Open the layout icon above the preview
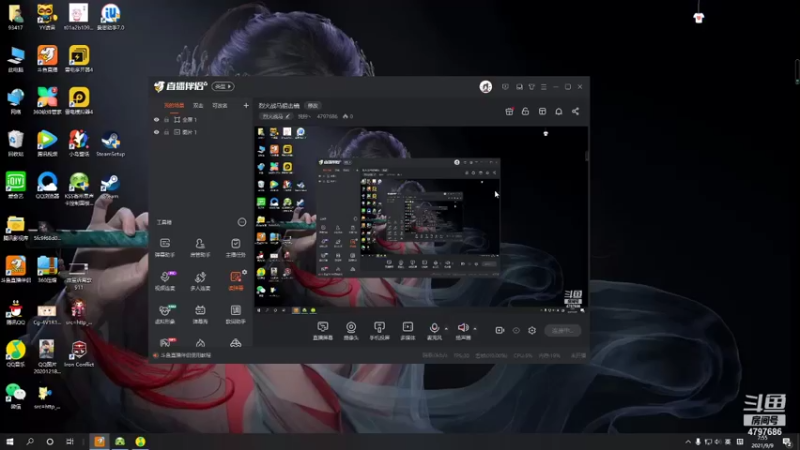 tap(542, 111)
